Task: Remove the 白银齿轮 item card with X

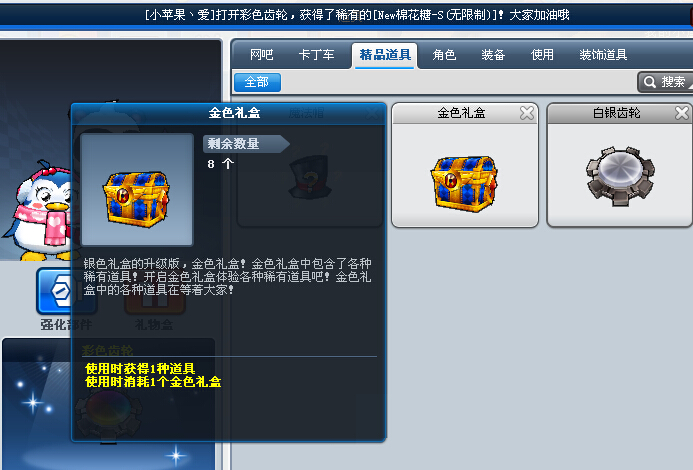Action: click(682, 113)
